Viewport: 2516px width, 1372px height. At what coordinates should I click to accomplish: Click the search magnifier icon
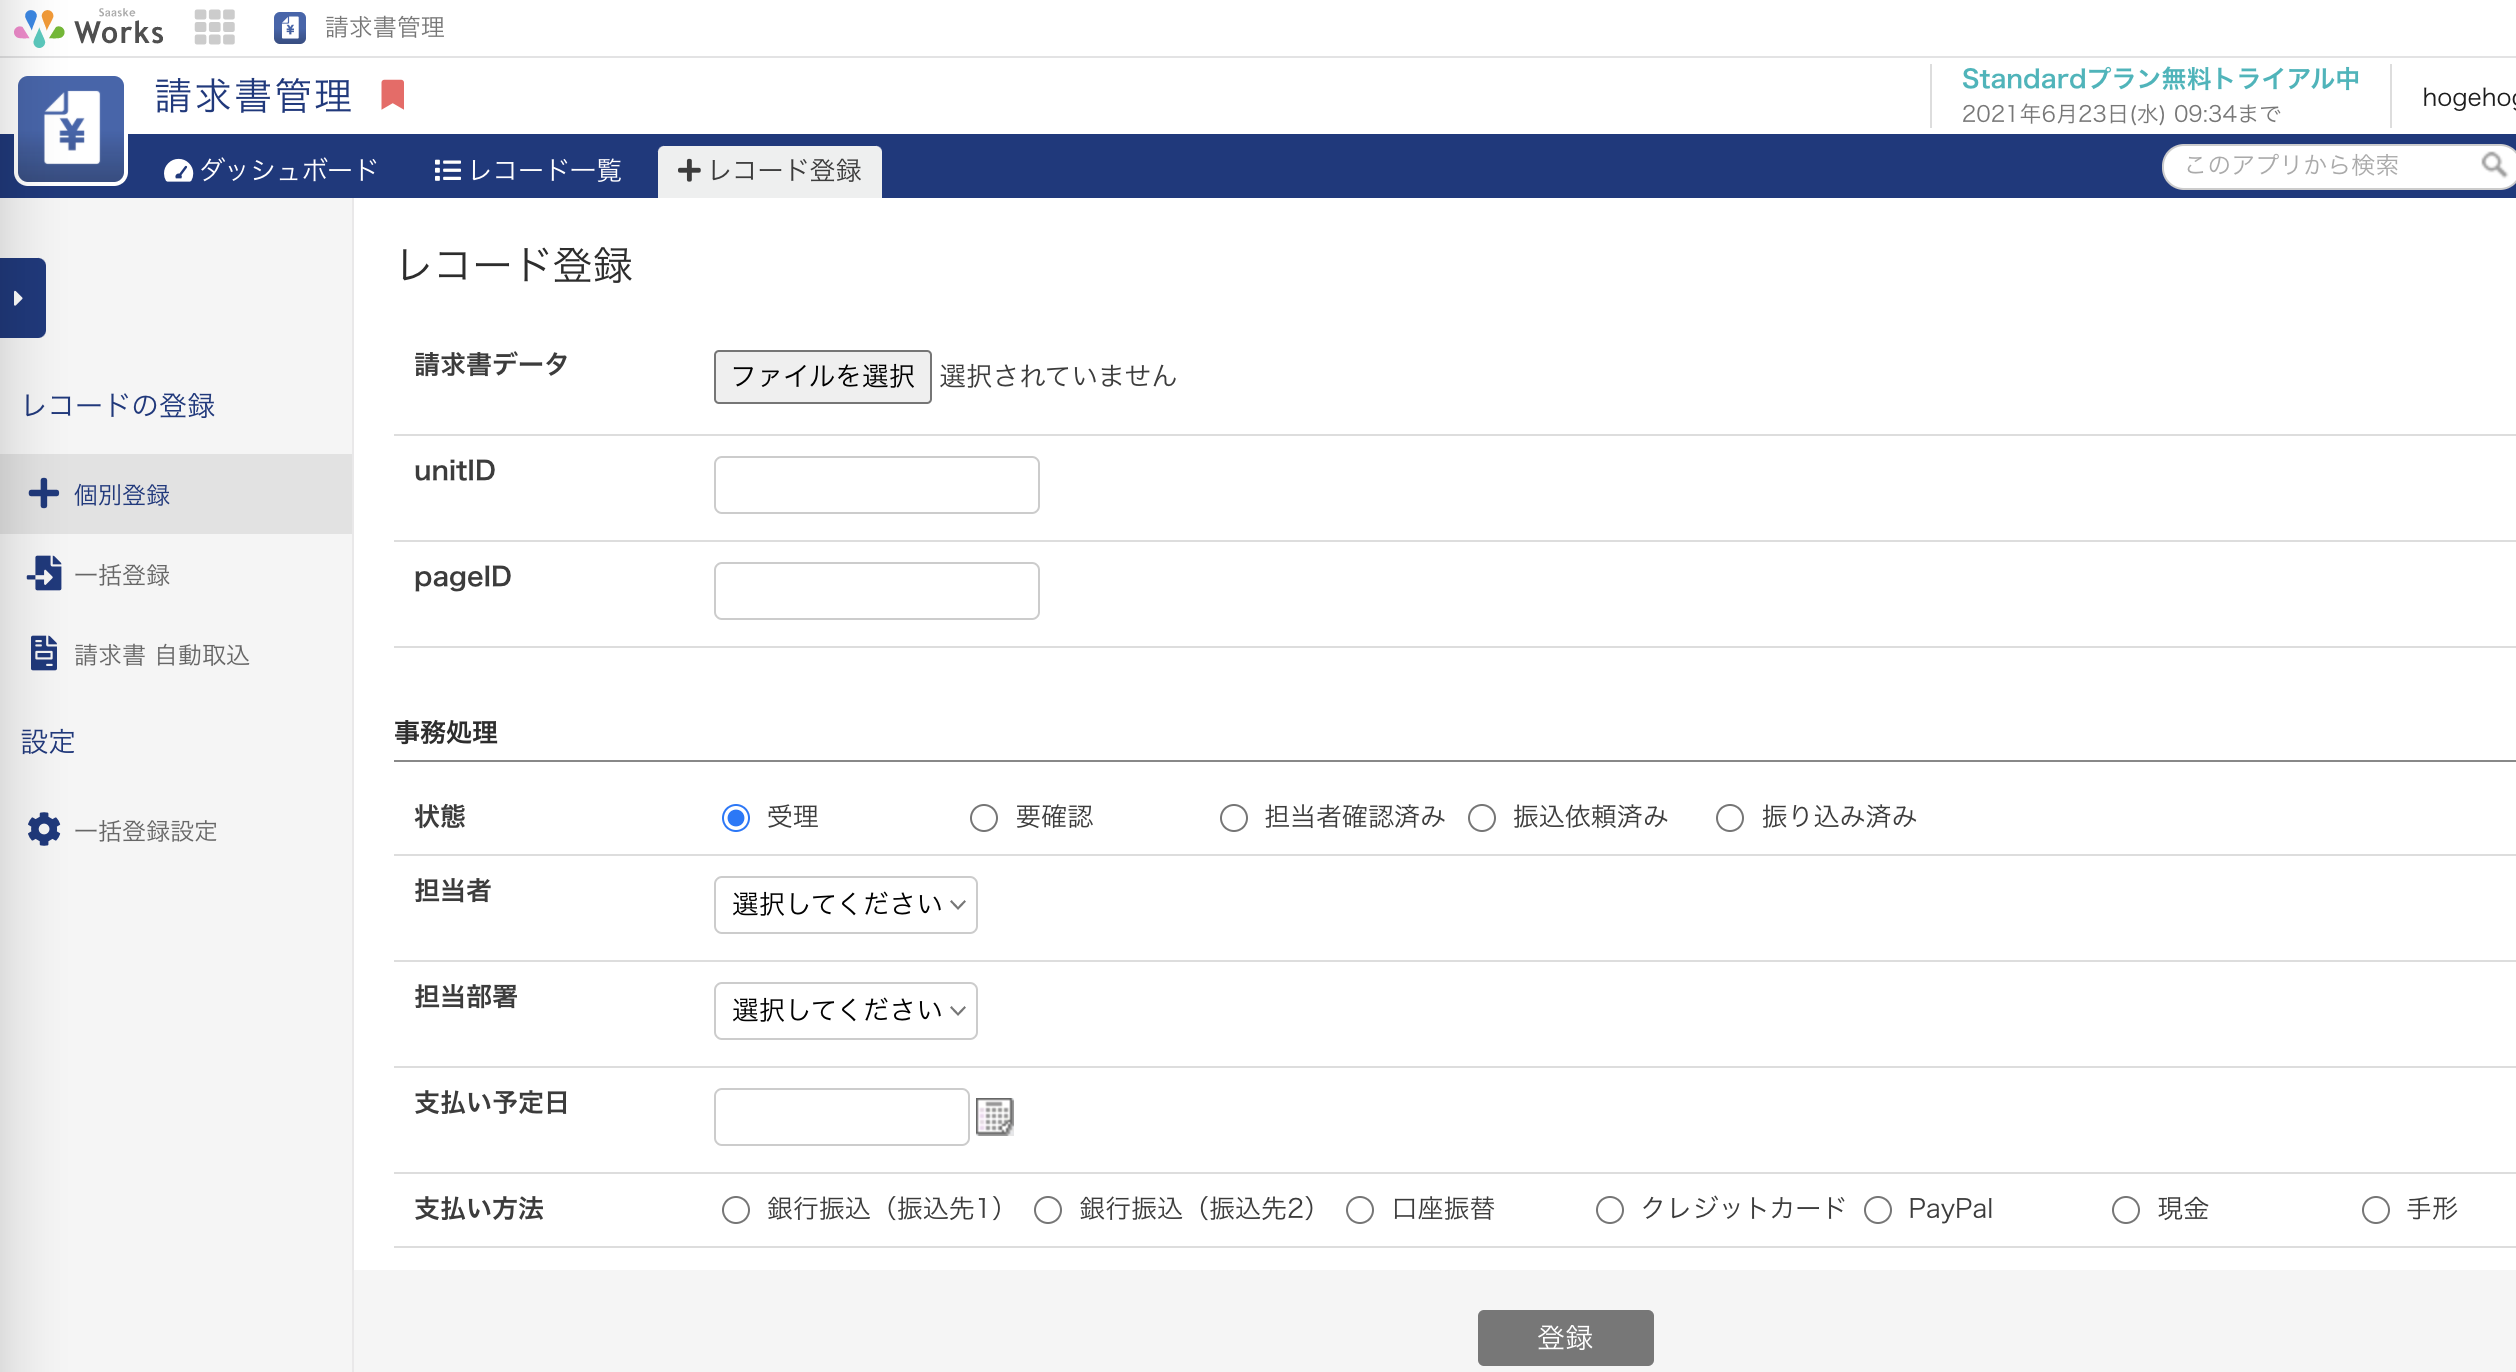2493,164
